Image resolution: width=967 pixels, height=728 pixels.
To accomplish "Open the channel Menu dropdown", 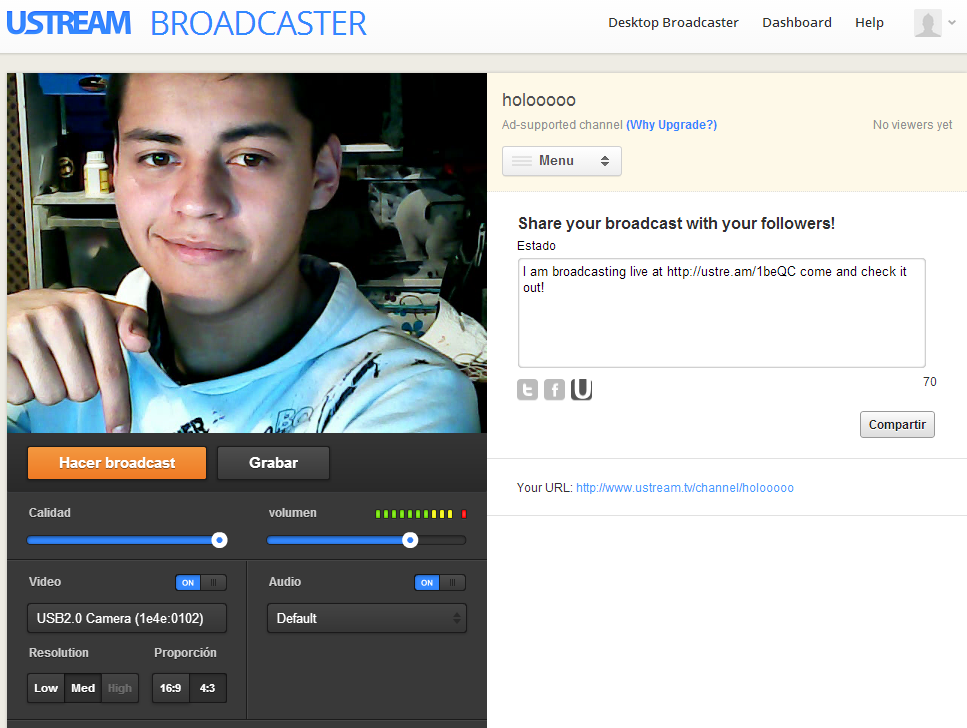I will [562, 161].
